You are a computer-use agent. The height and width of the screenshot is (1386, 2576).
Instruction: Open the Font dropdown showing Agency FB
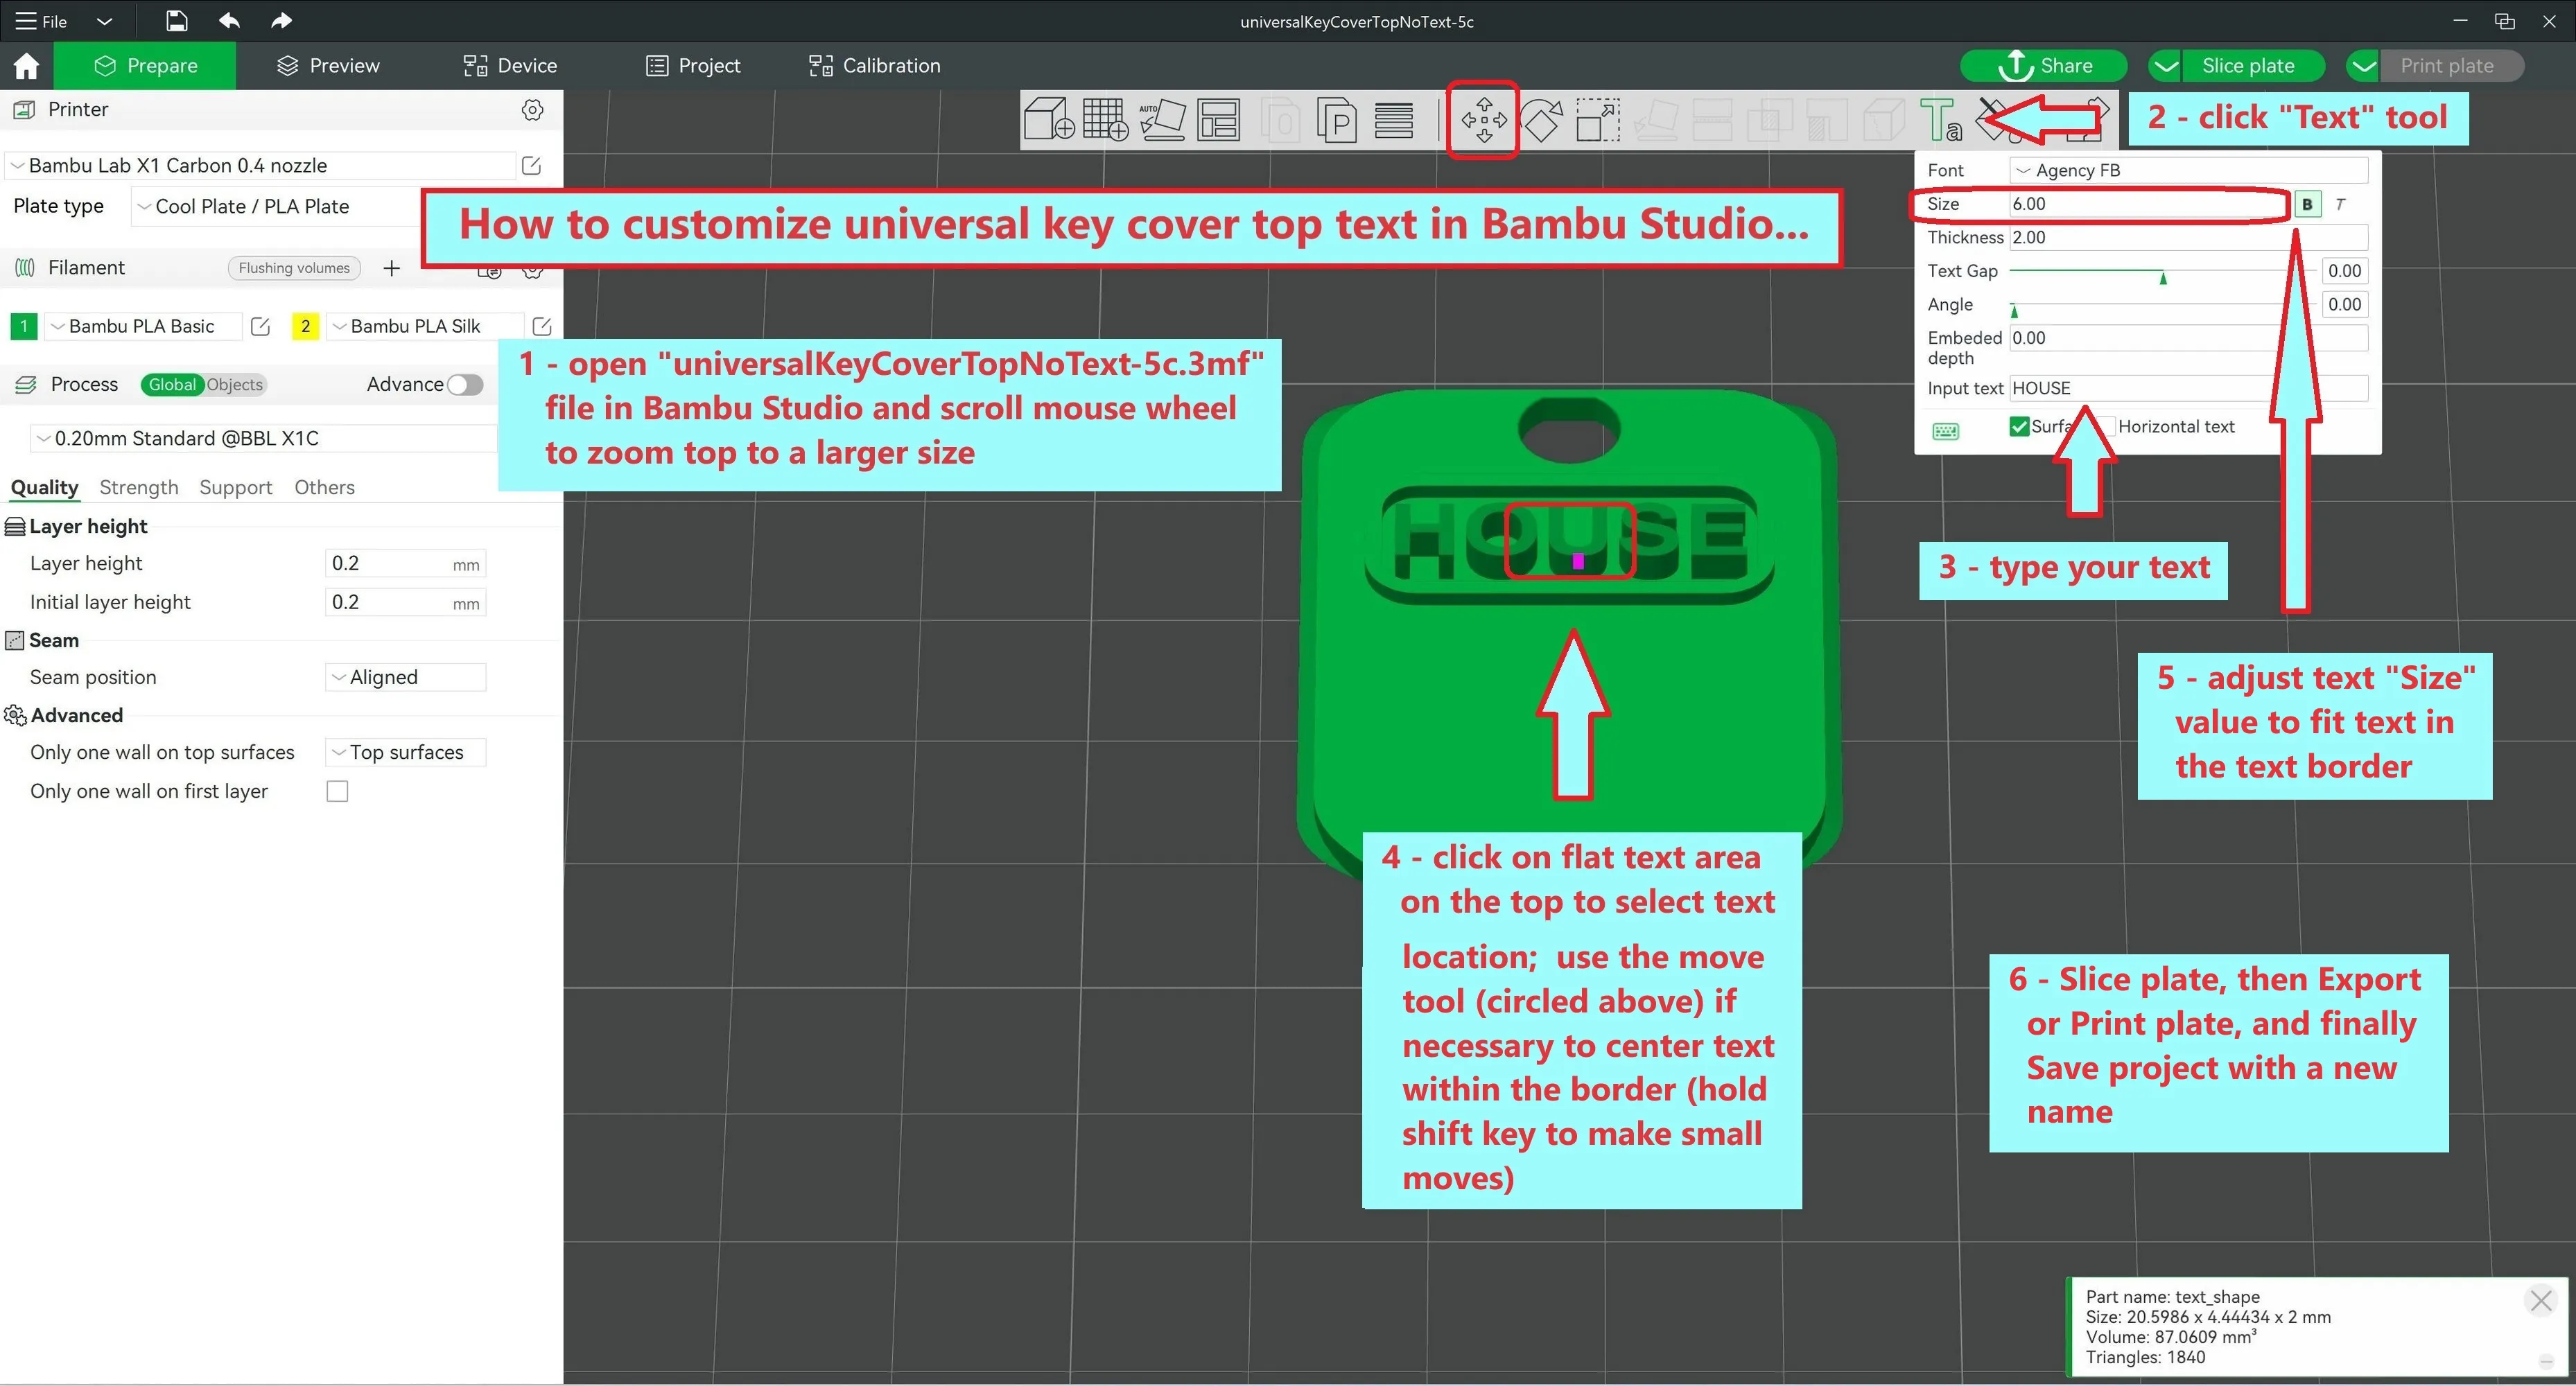click(2189, 171)
